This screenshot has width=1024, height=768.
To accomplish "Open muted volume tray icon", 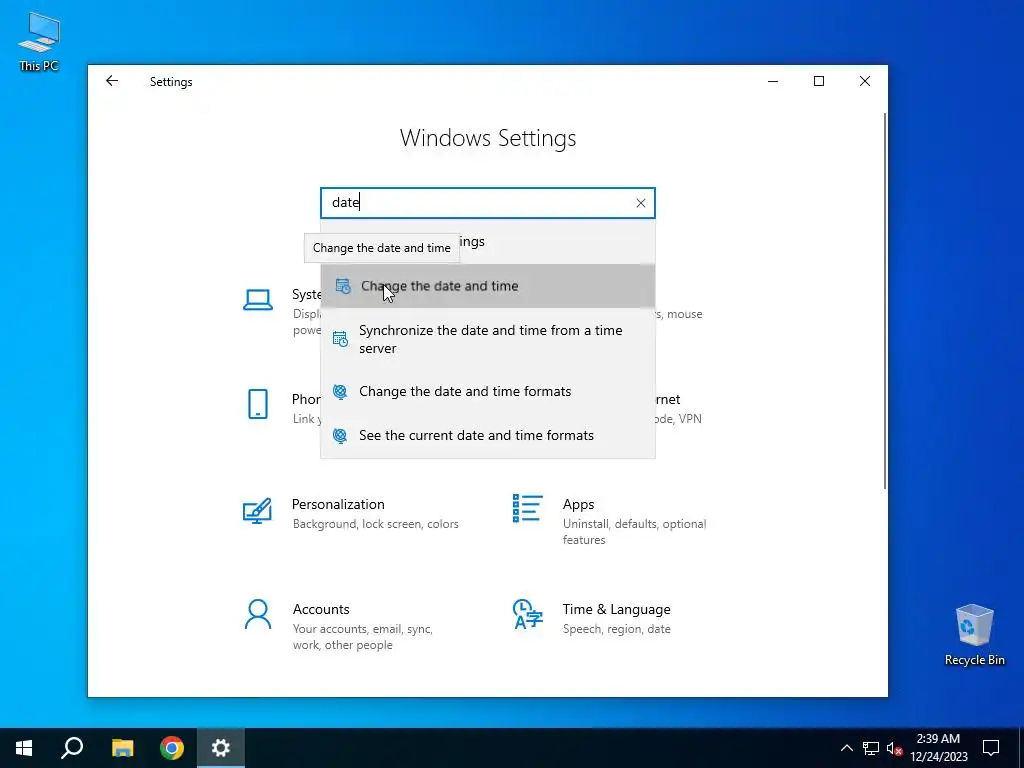I will click(x=895, y=748).
